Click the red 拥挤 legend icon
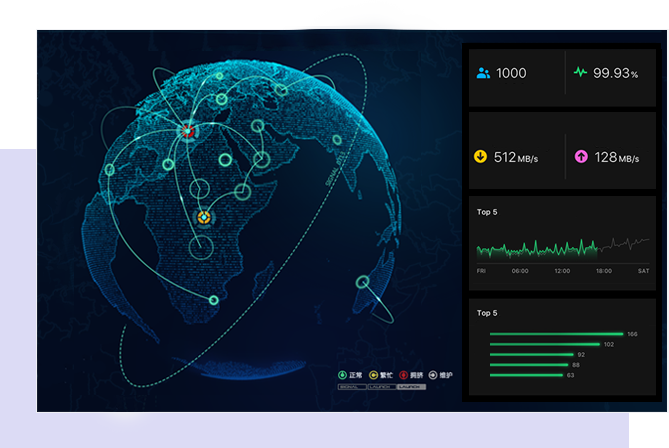 pyautogui.click(x=403, y=375)
